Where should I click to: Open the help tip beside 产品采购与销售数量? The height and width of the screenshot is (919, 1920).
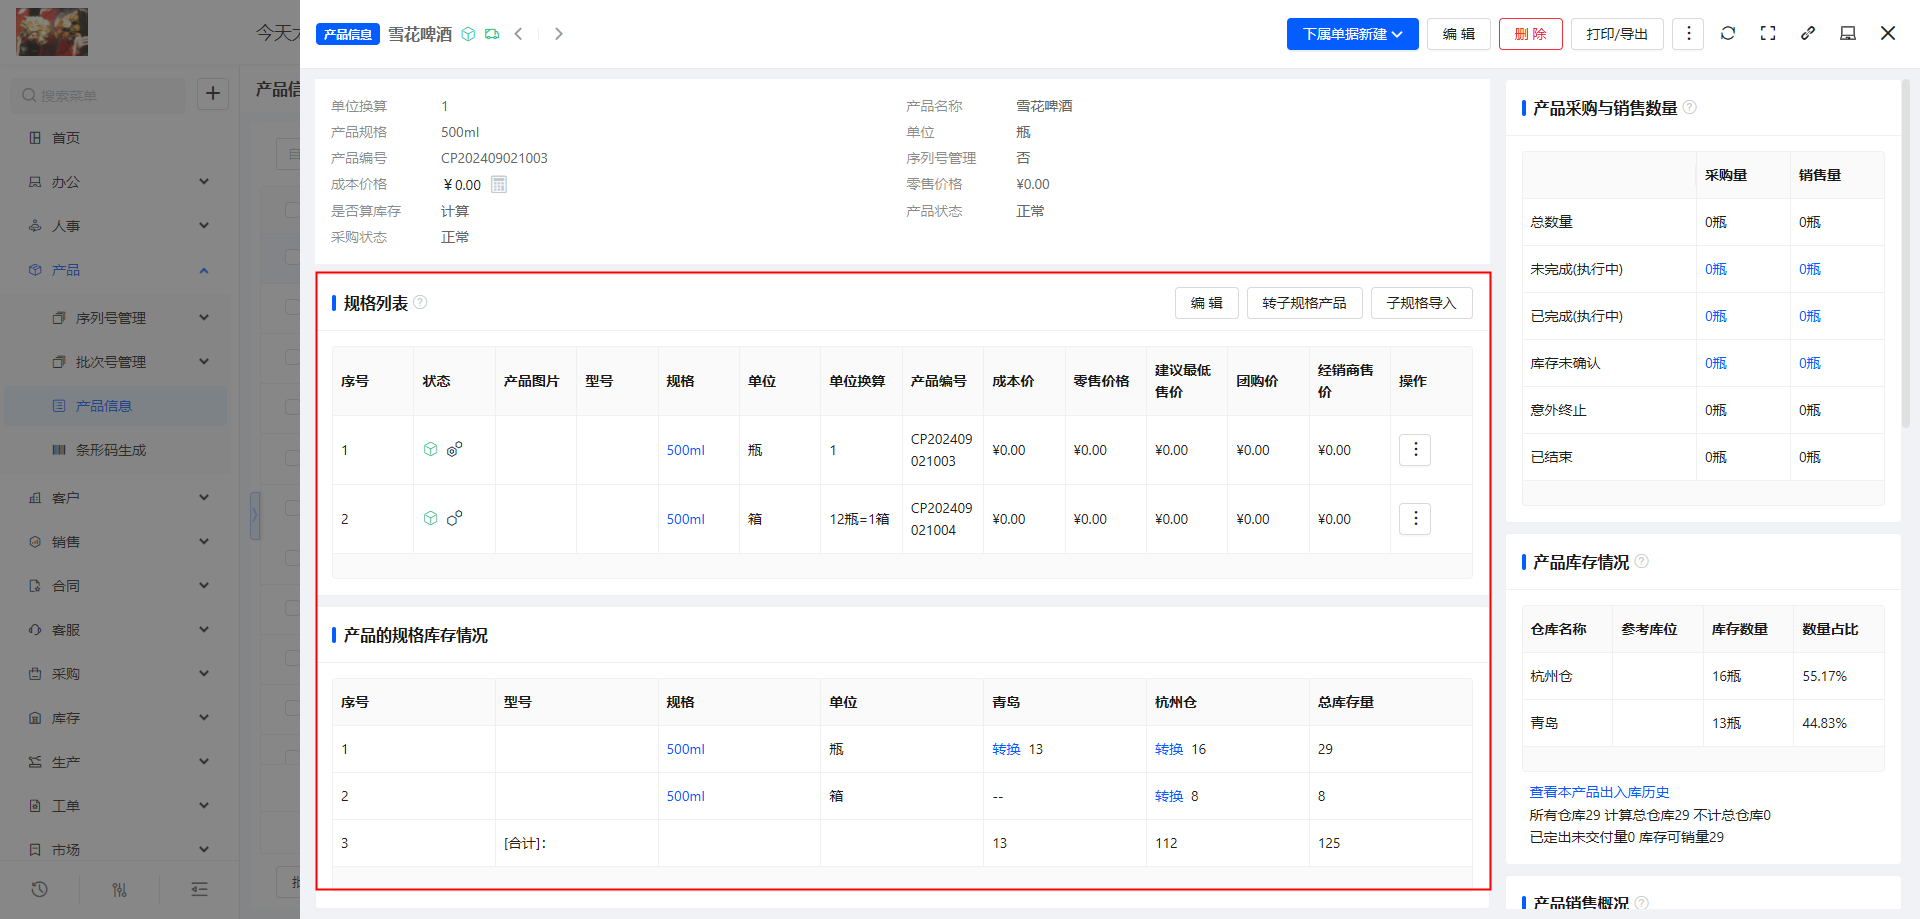tap(1689, 107)
